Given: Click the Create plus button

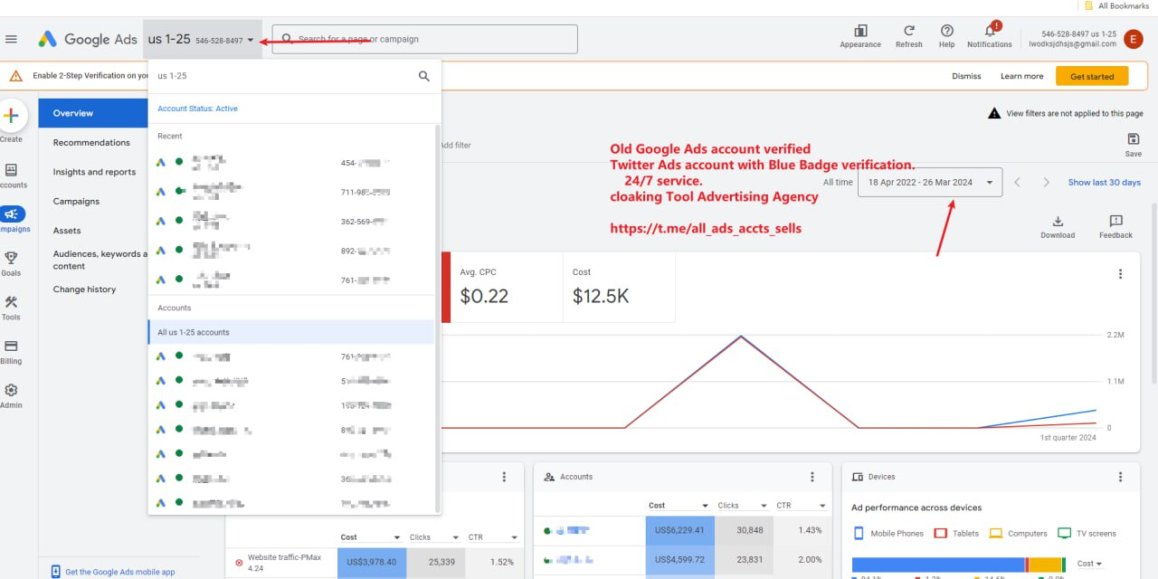Looking at the screenshot, I should click(x=11, y=116).
